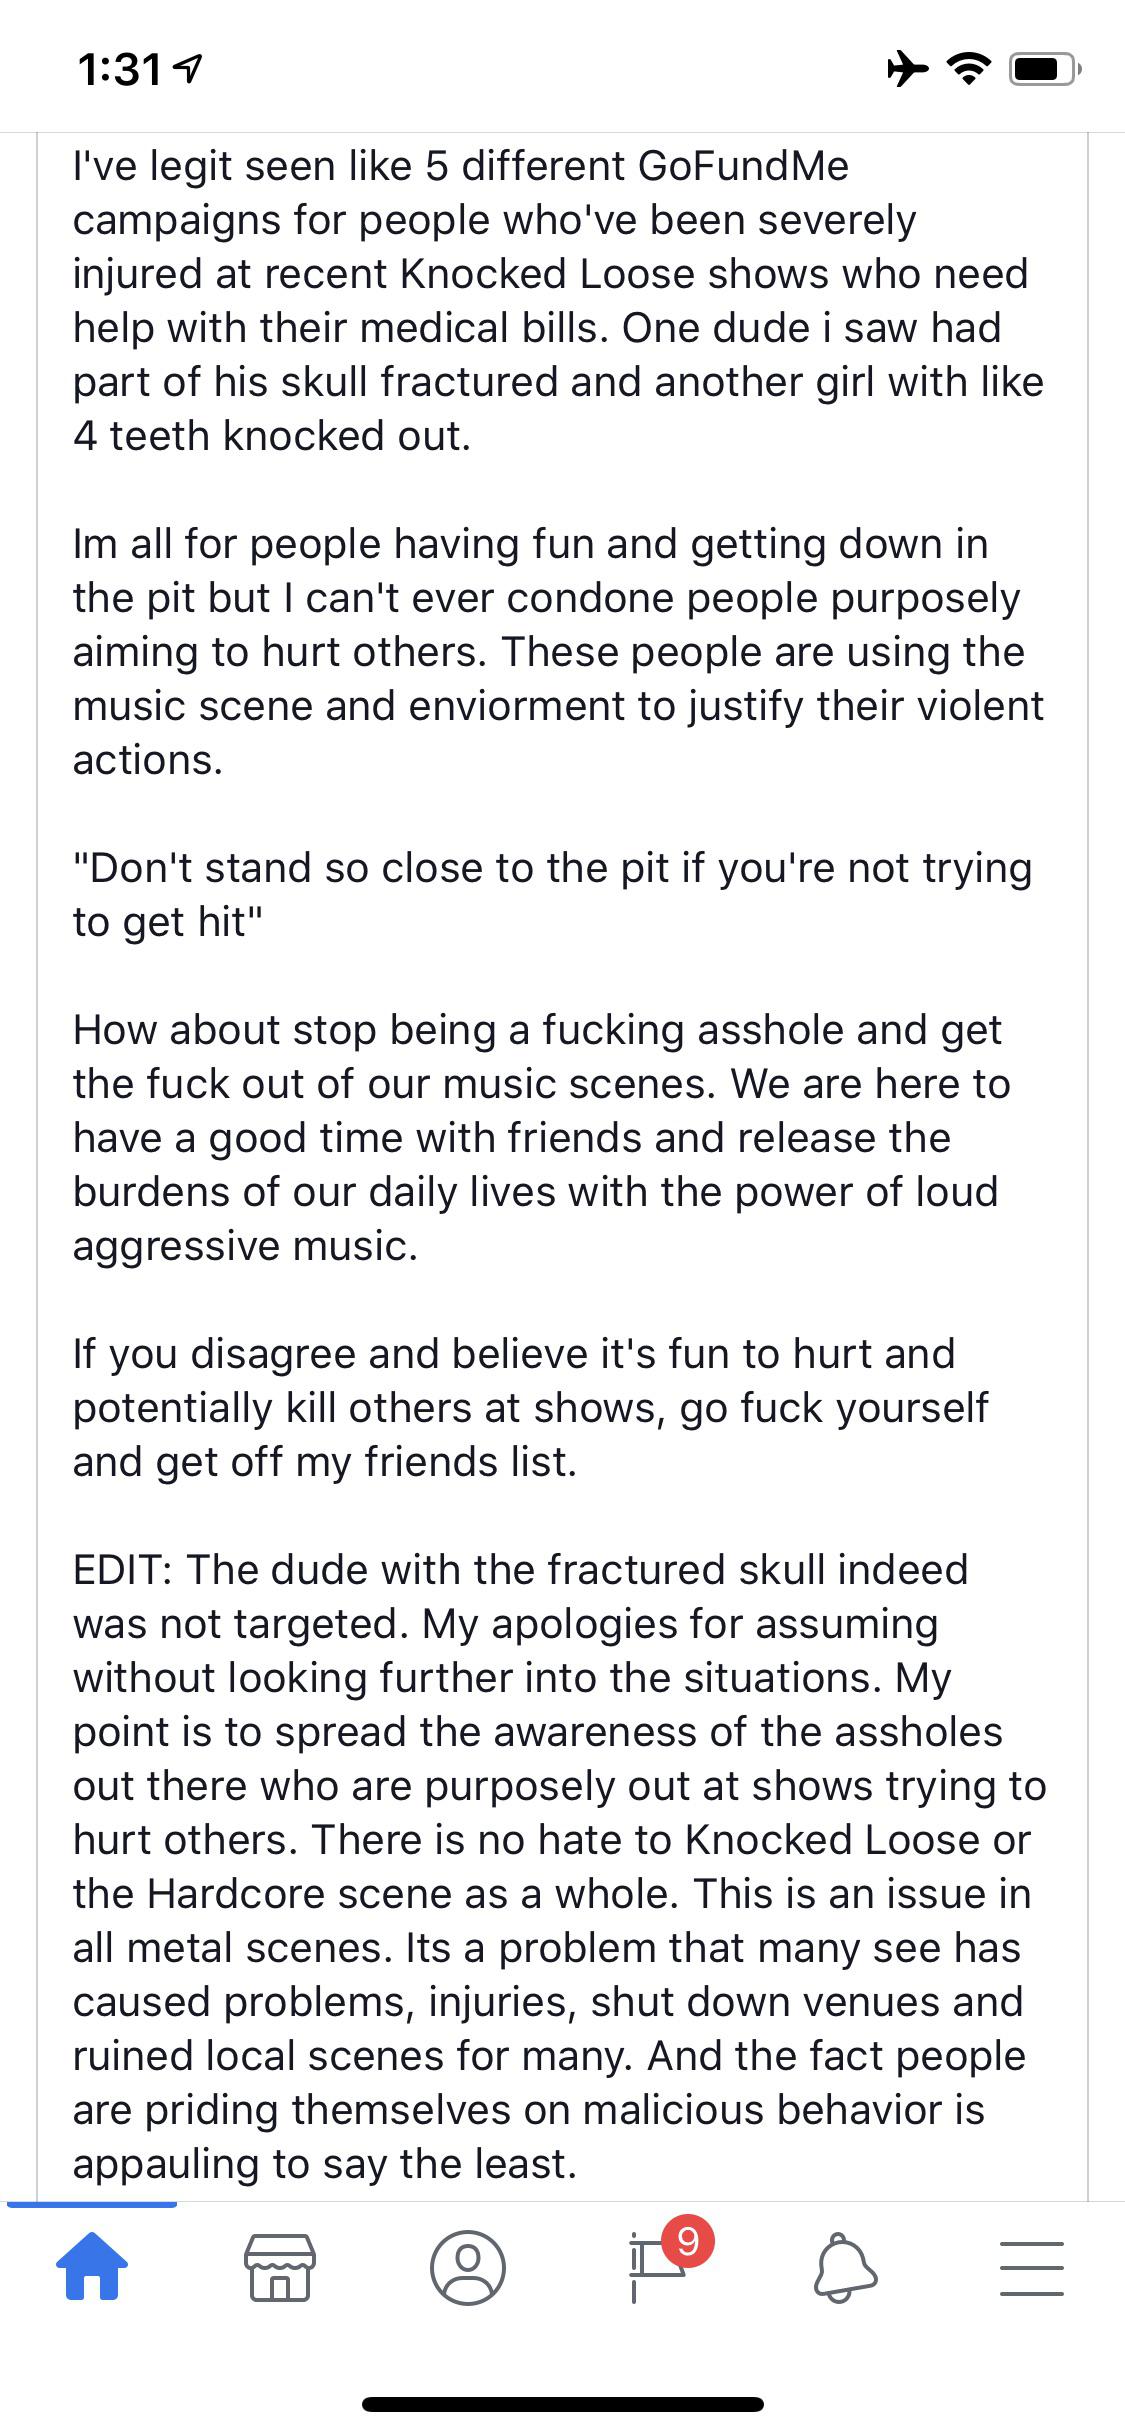
Task: Open the Marketplace storefront tab
Action: 280,2266
